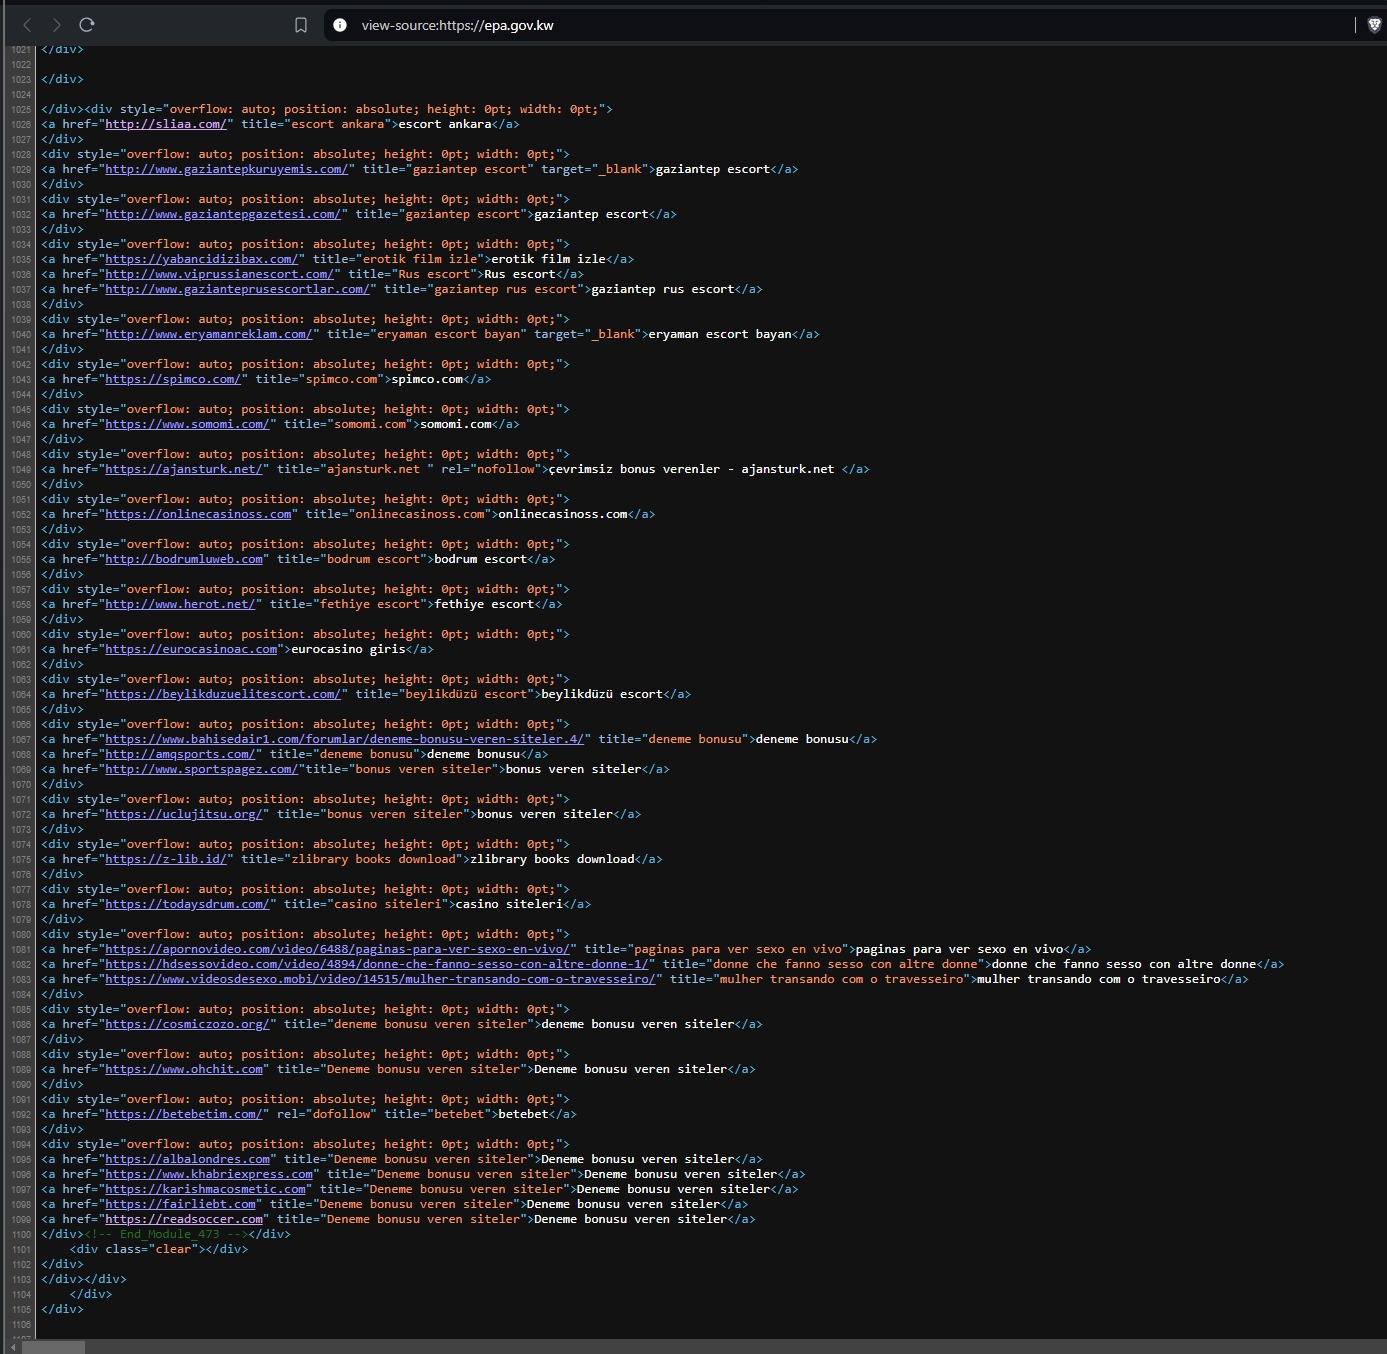This screenshot has height=1354, width=1387.
Task: Click the bookmark icon above the source code
Action: pyautogui.click(x=300, y=25)
